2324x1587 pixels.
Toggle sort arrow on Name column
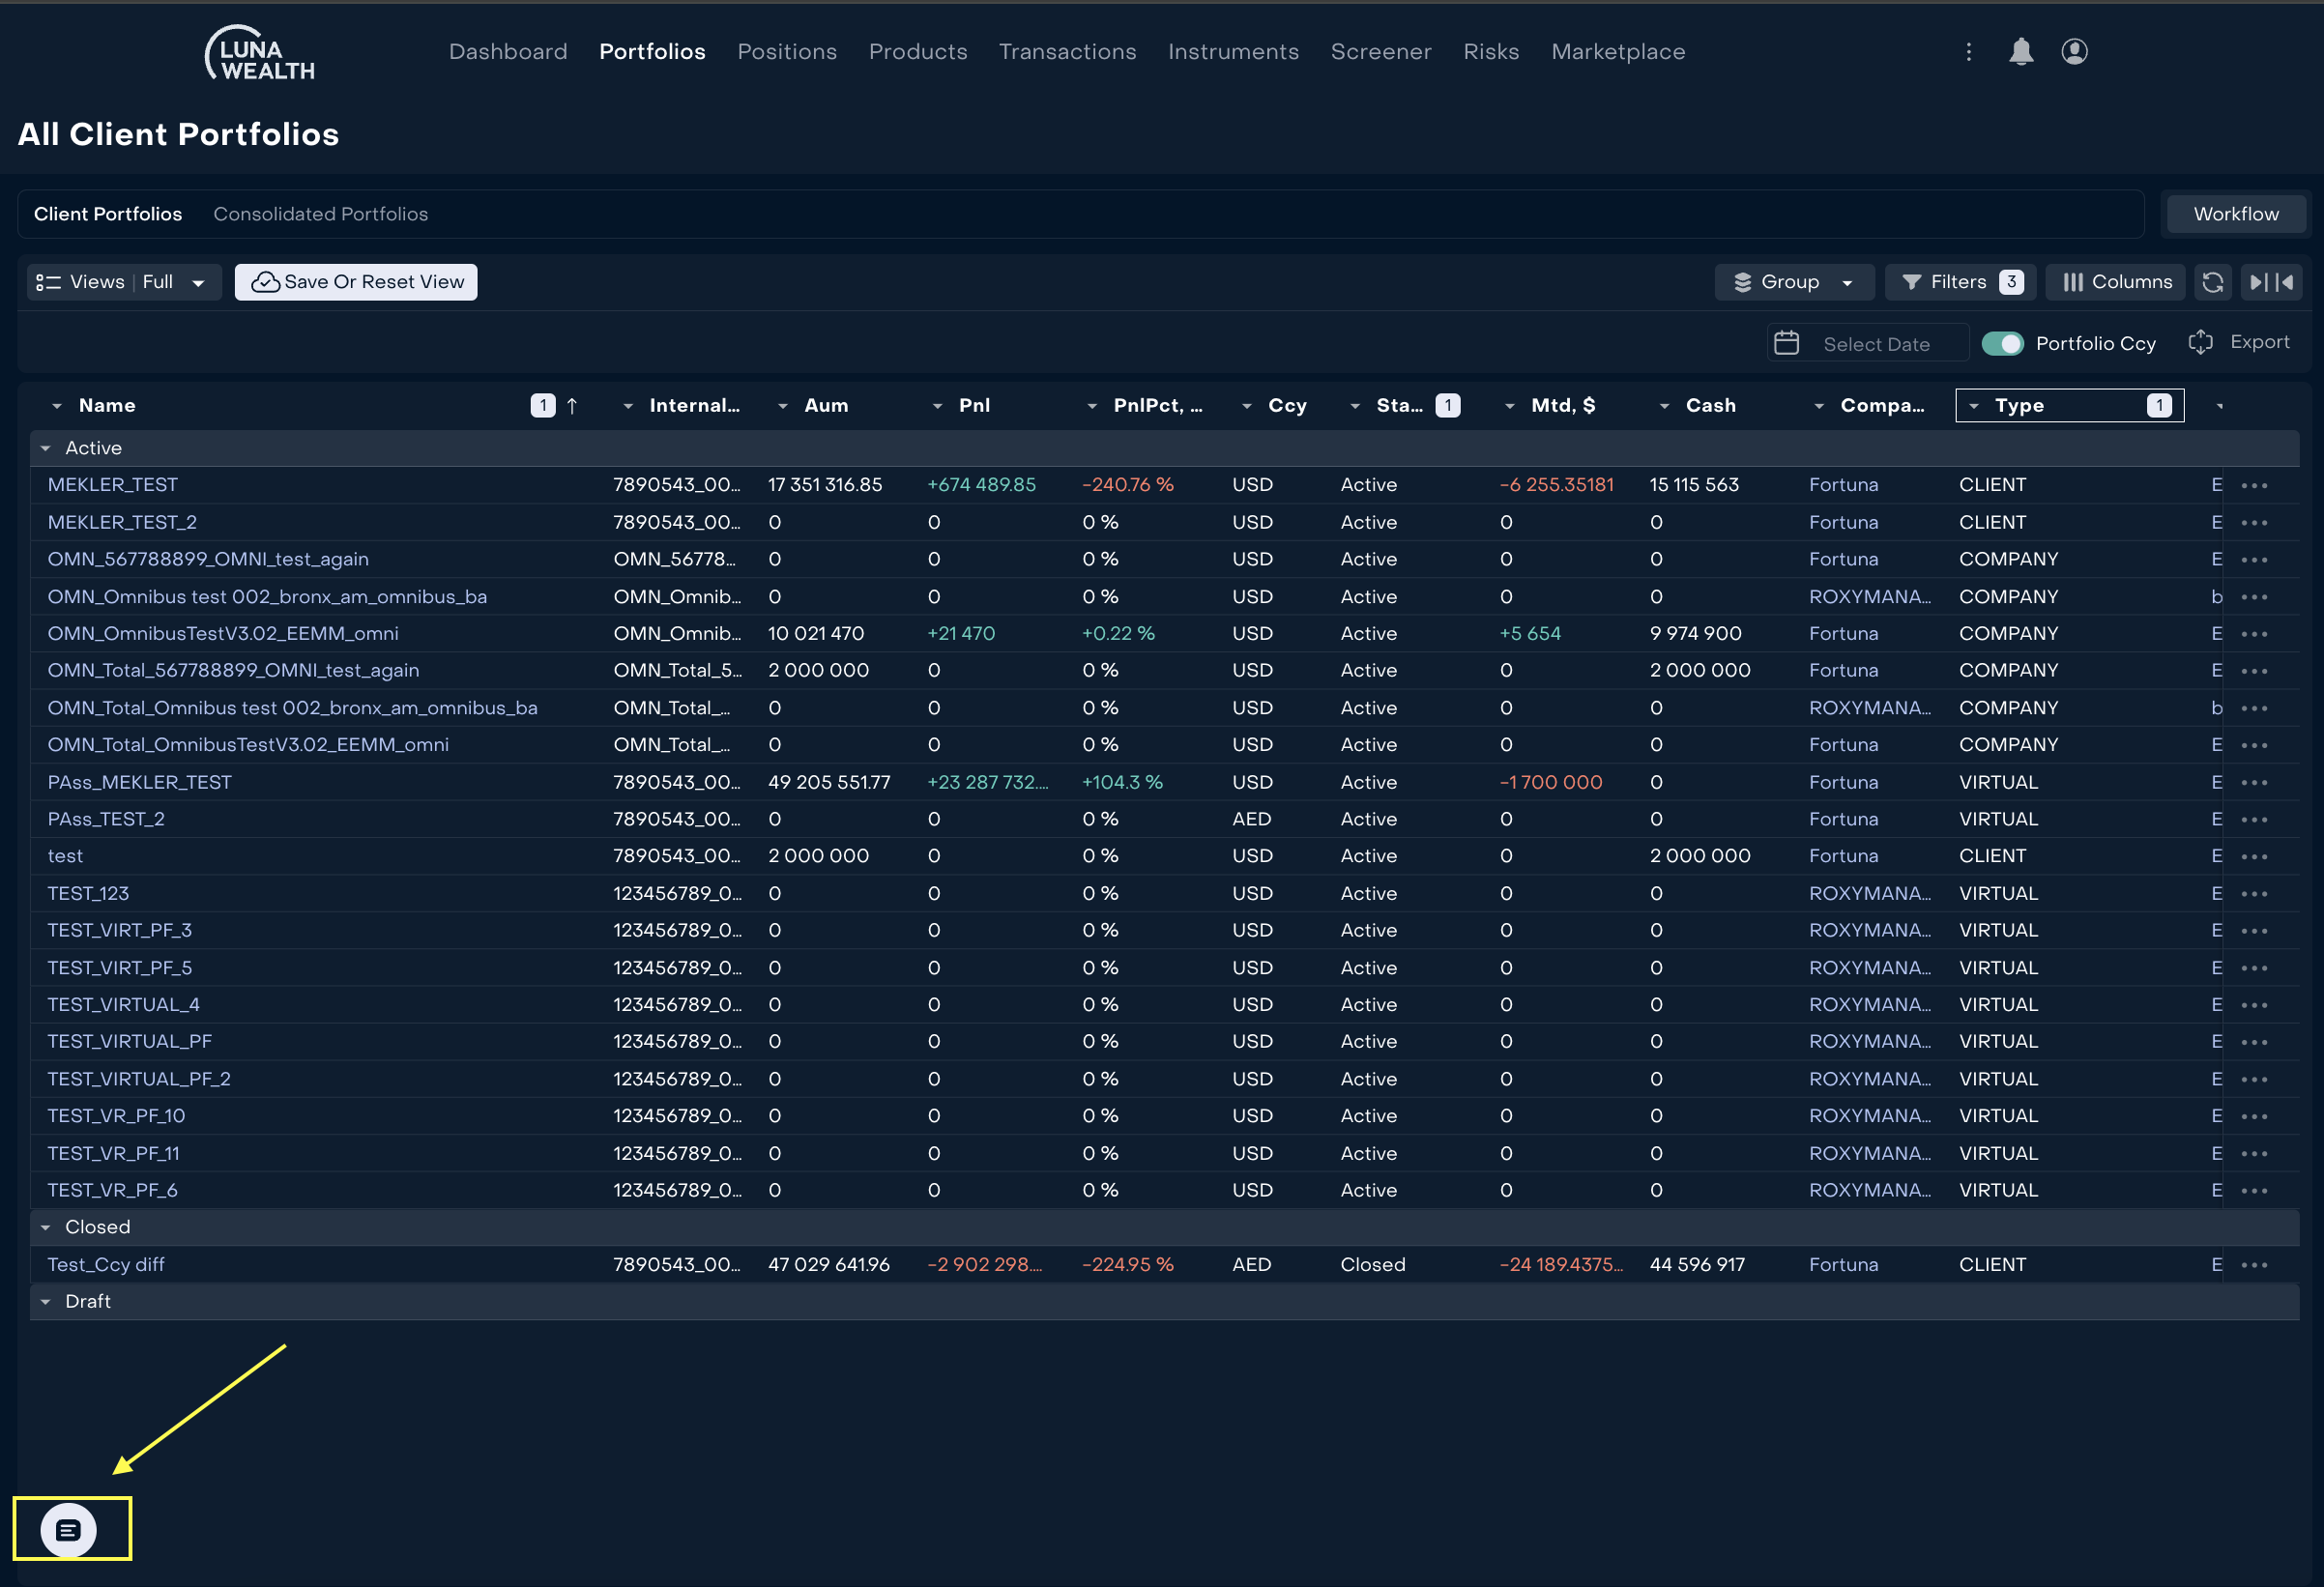click(x=572, y=405)
